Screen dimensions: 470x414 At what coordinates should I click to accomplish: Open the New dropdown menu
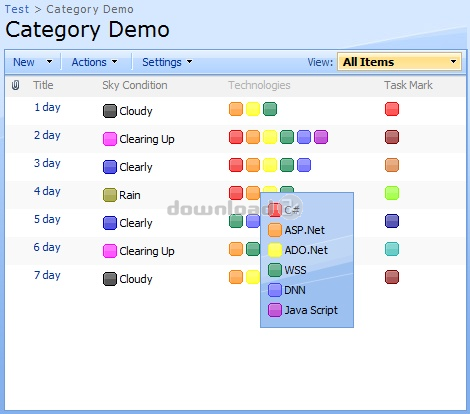pos(33,62)
